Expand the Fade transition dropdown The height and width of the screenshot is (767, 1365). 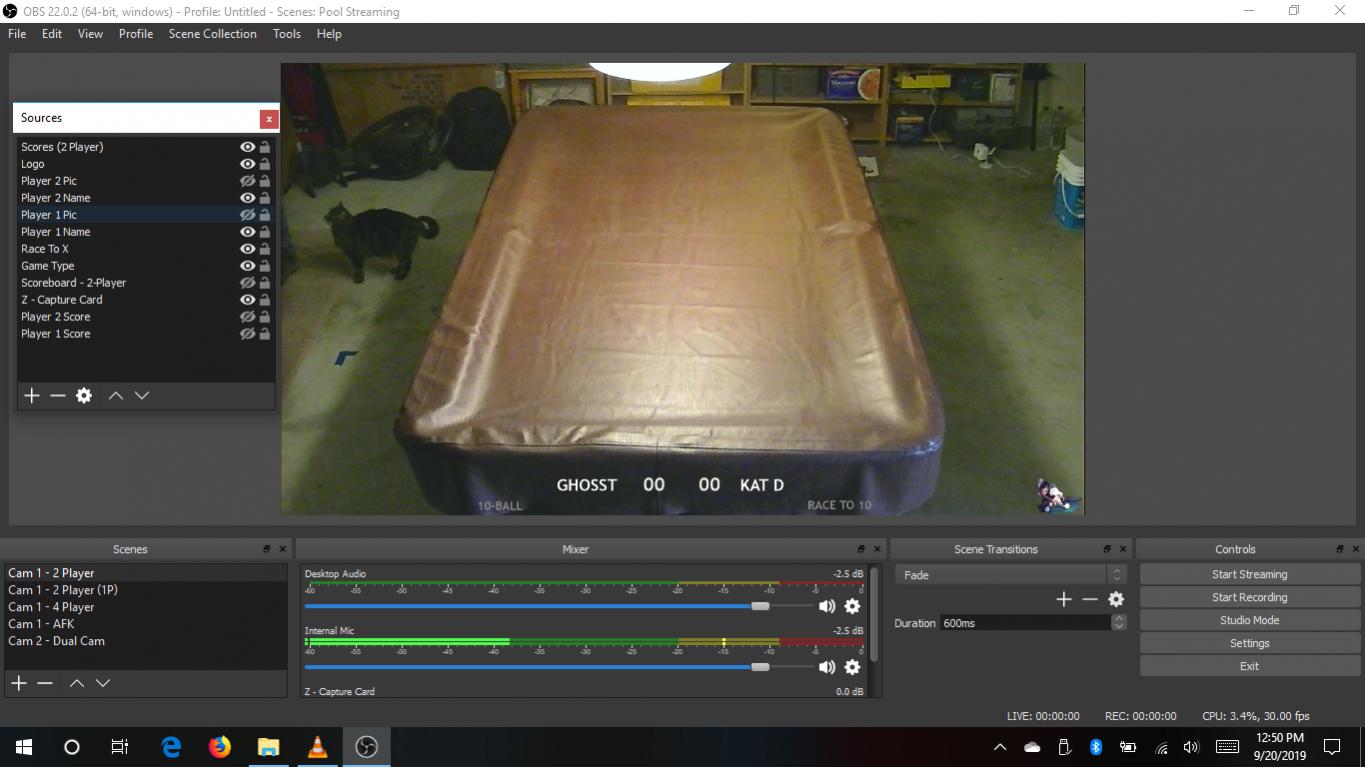(1117, 575)
